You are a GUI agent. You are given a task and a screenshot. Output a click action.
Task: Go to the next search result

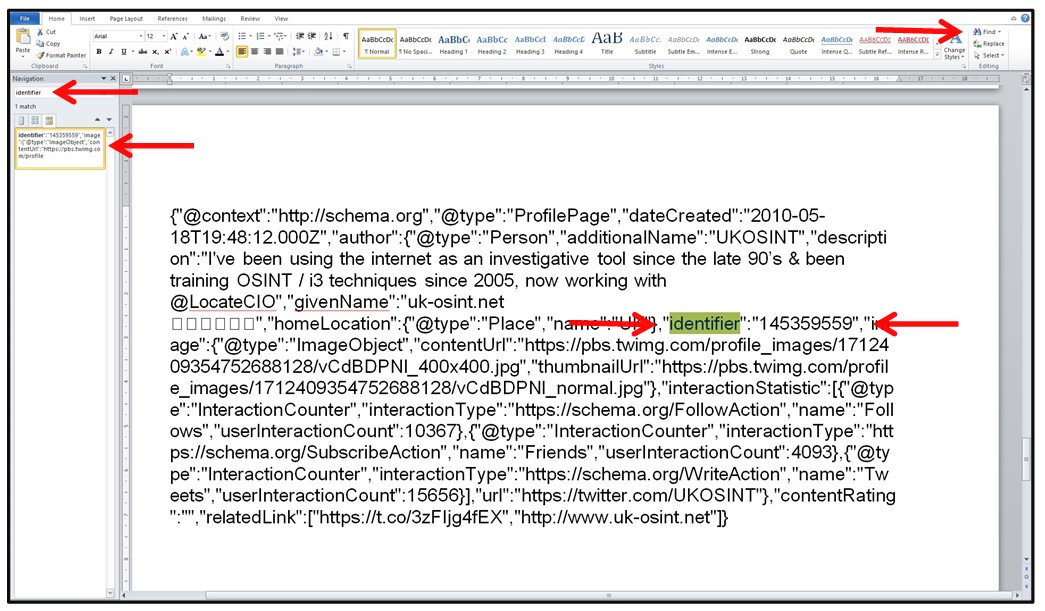tap(109, 120)
